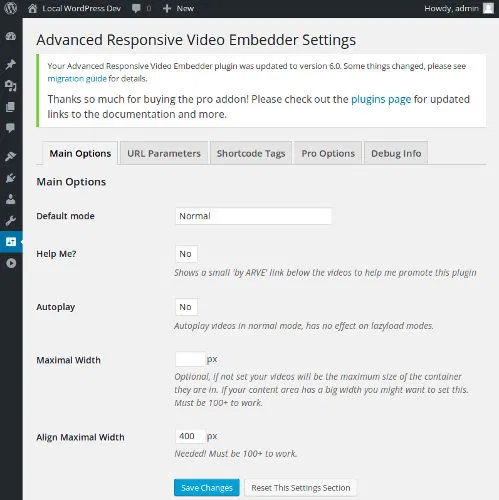Click the Default mode label
The height and width of the screenshot is (500, 499).
[65, 216]
